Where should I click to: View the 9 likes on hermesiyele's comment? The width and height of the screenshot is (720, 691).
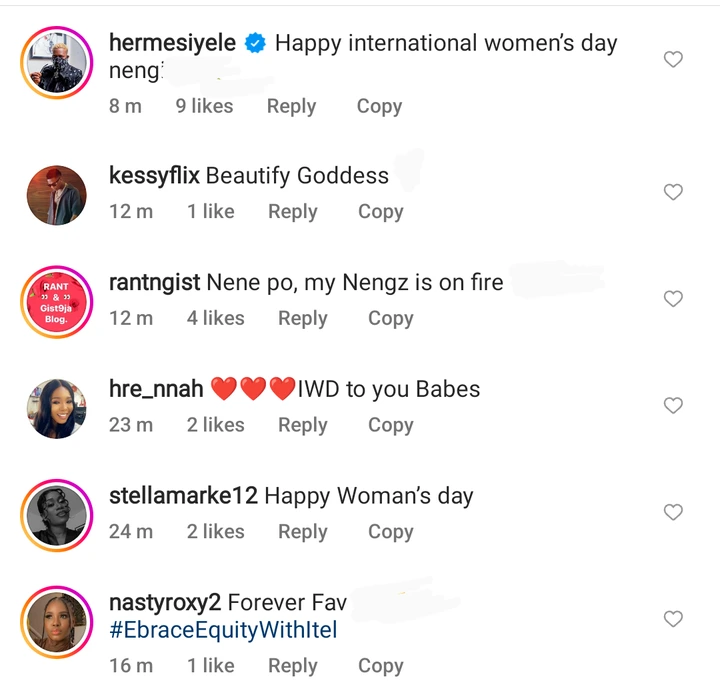click(x=204, y=106)
